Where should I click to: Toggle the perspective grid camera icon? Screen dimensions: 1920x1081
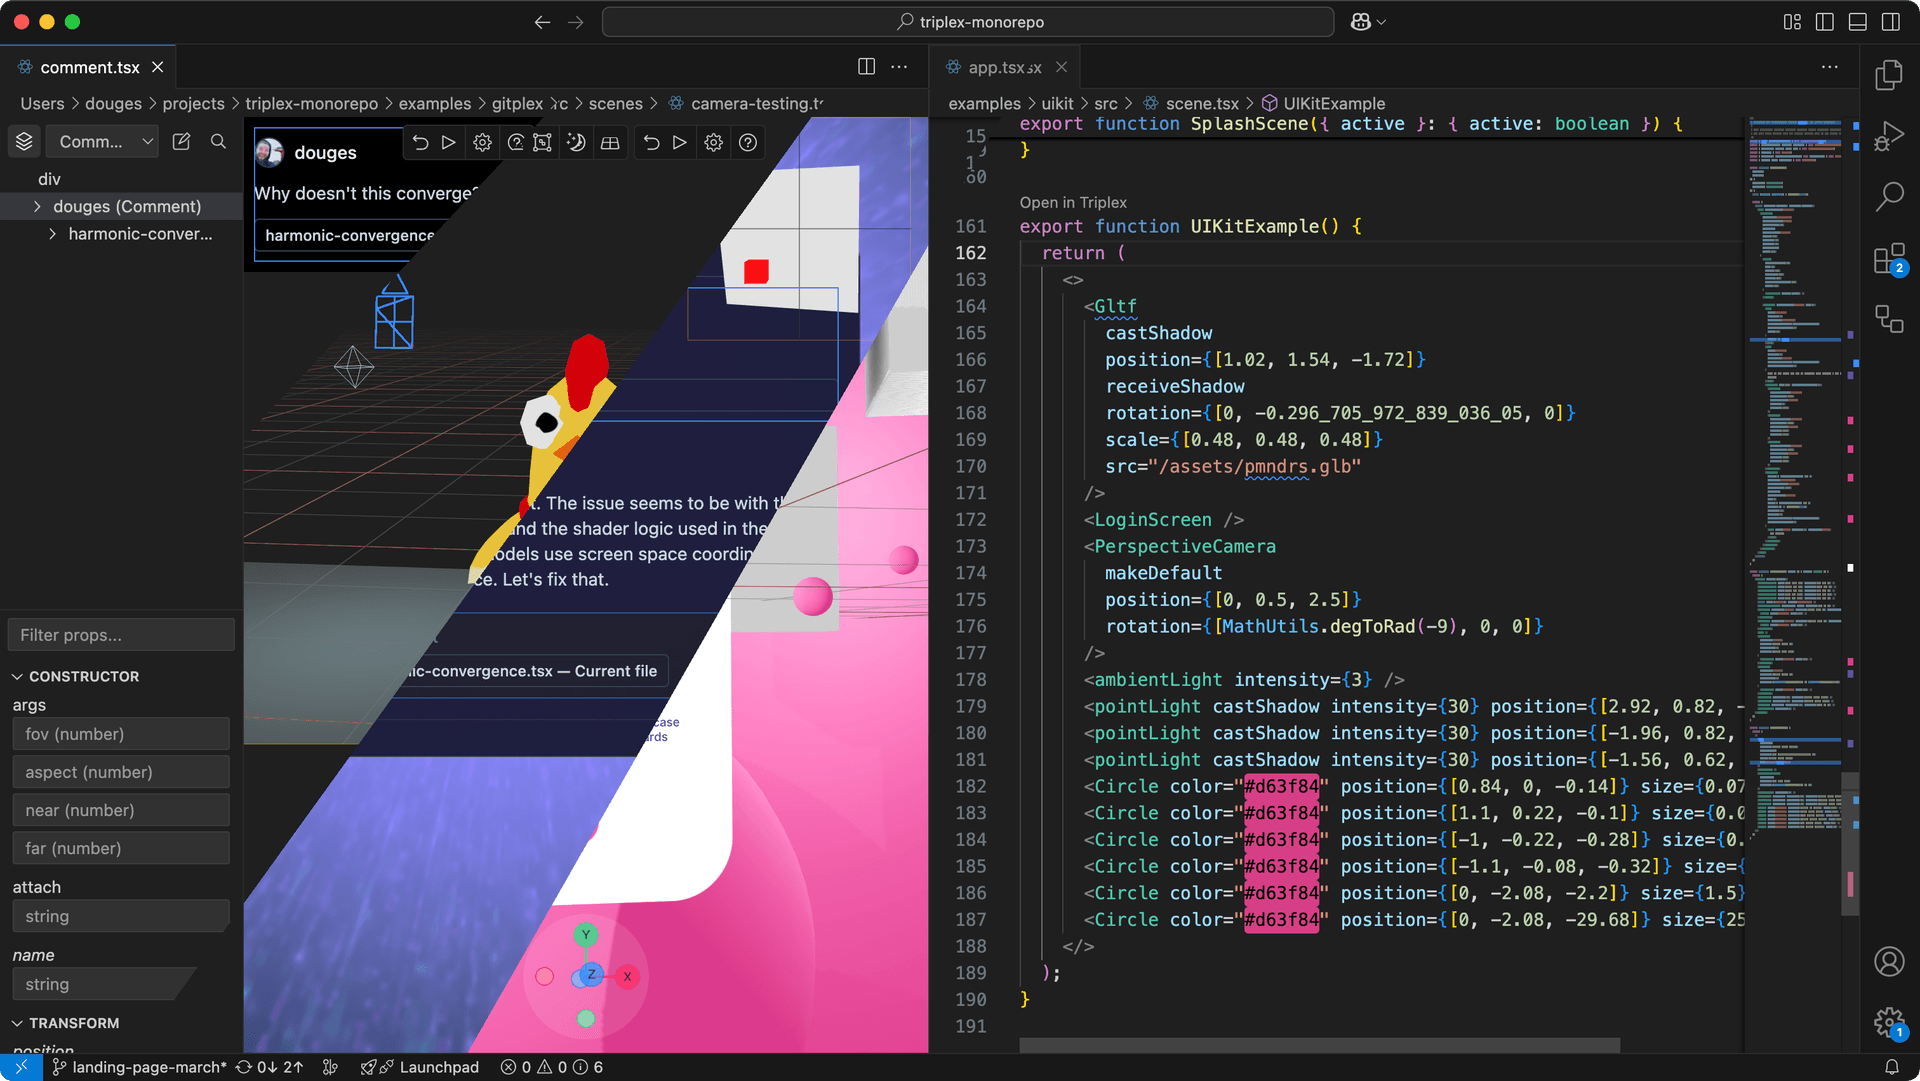pos(610,143)
